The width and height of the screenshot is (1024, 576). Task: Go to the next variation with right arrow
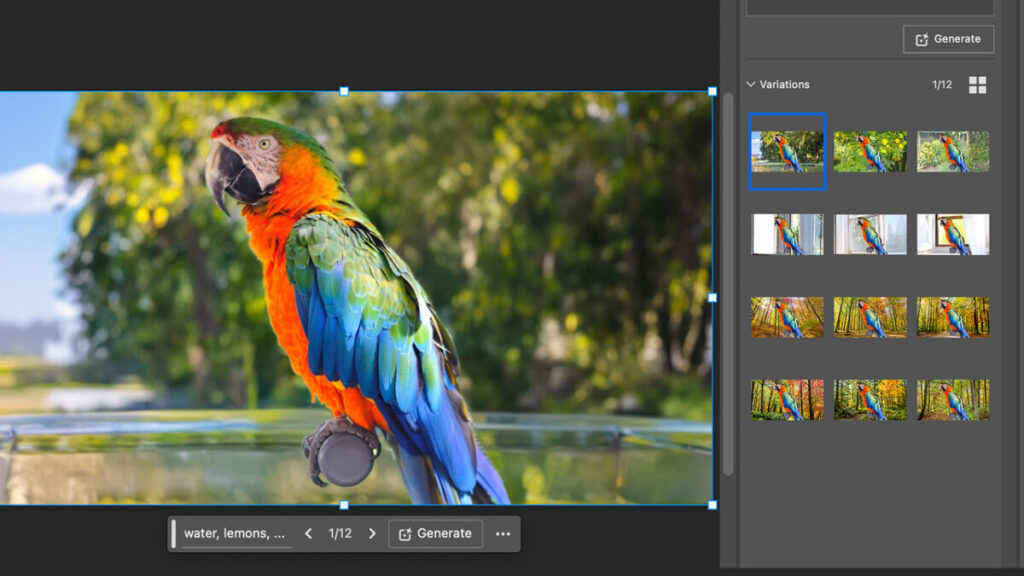coord(372,534)
